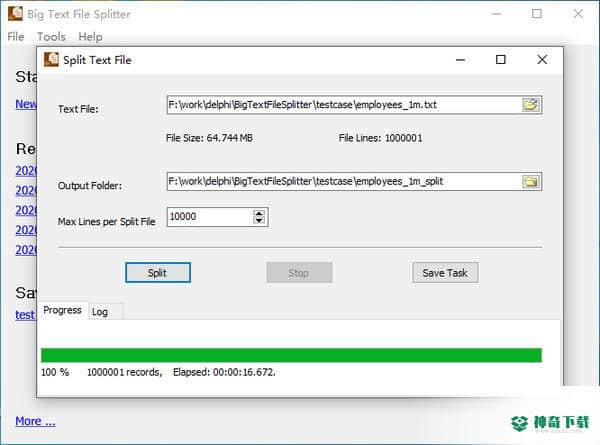Click the Save Task button
The image size is (600, 445).
point(445,273)
